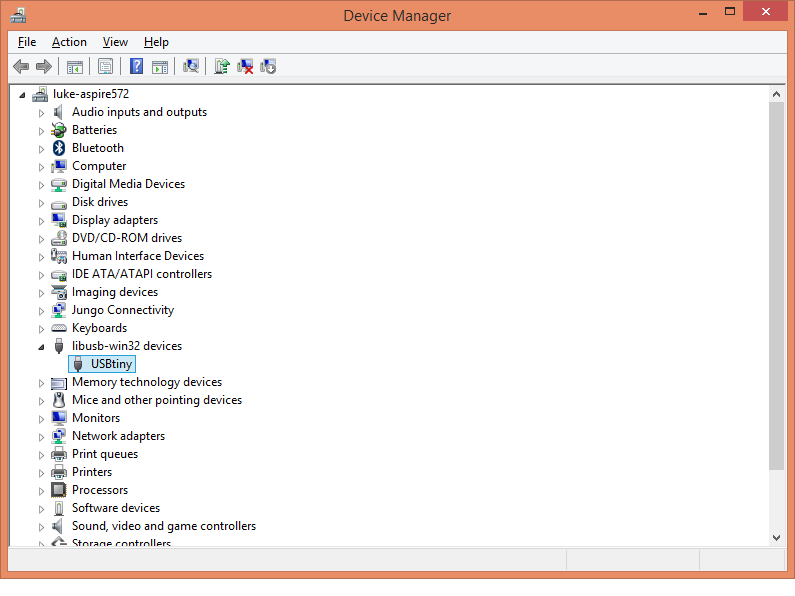
Task: Select the Software devices label
Action: (116, 508)
